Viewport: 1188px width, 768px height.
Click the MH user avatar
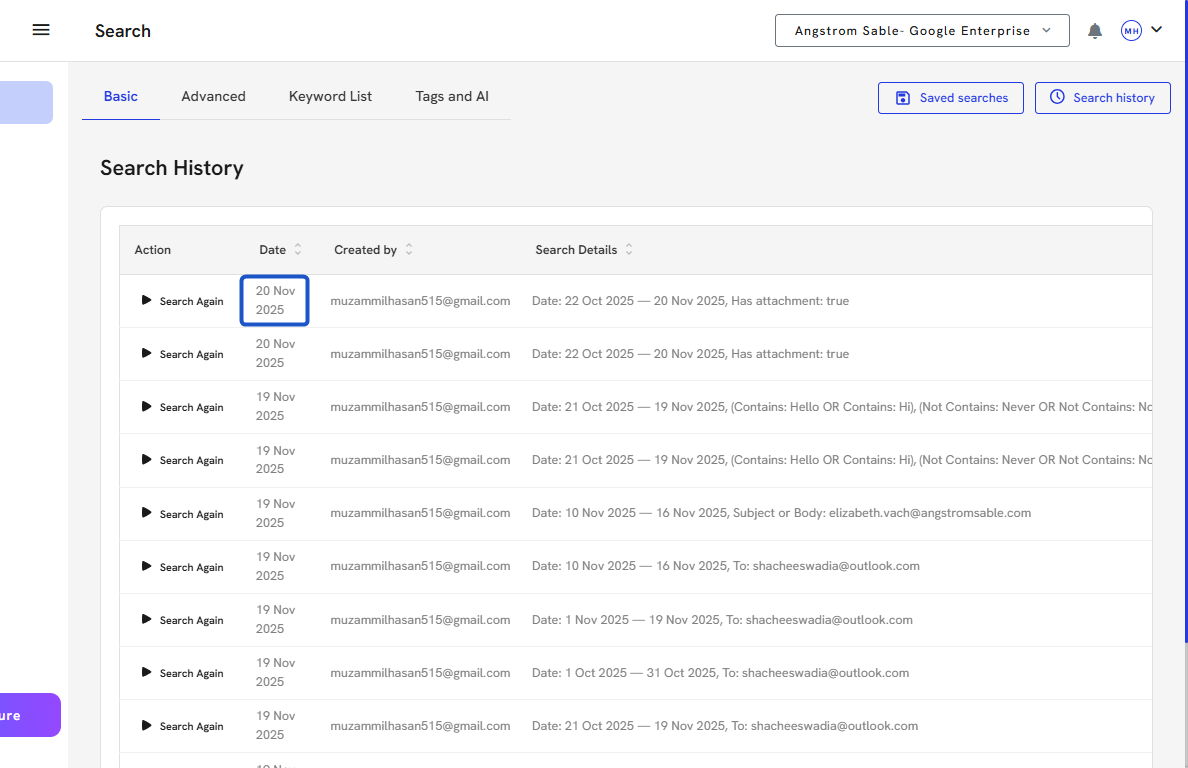(x=1131, y=31)
